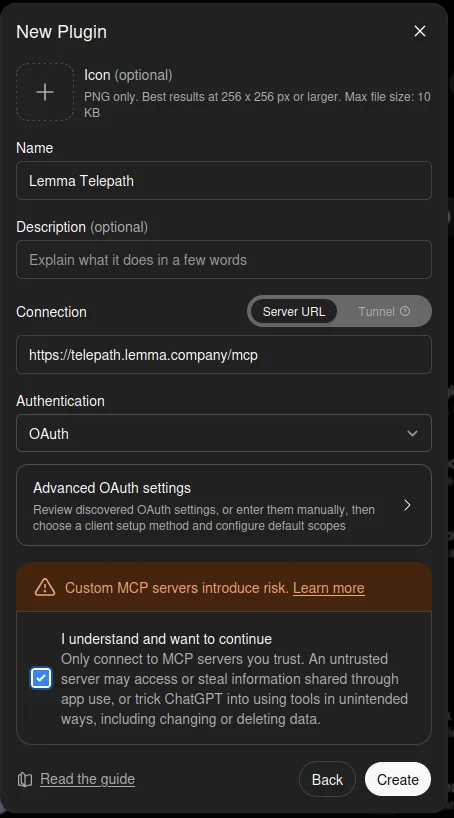Go Back to the previous step
Image resolution: width=454 pixels, height=818 pixels.
(327, 779)
